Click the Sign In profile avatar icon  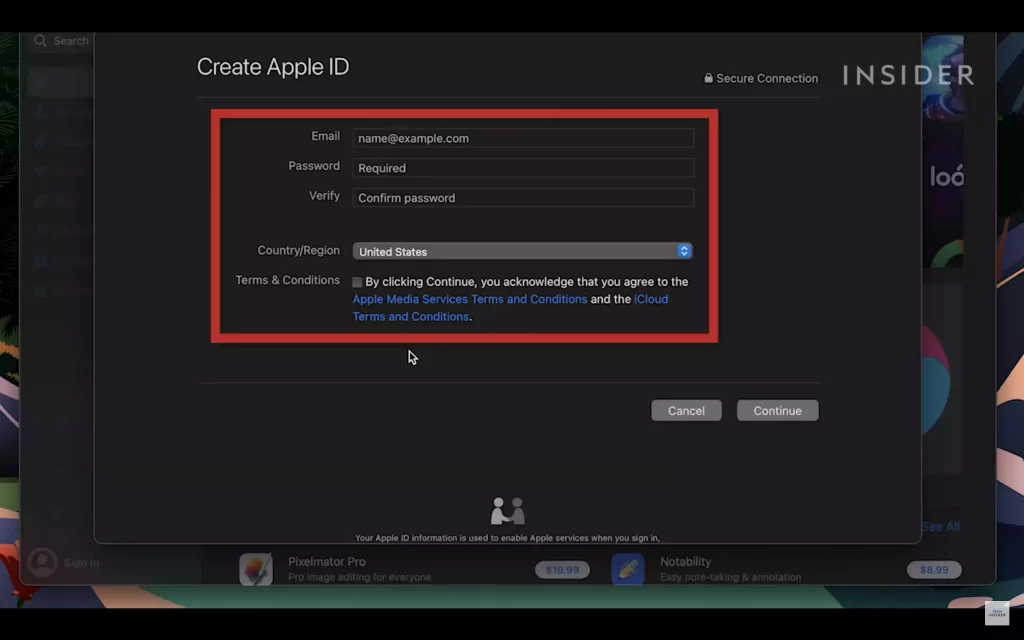click(42, 562)
